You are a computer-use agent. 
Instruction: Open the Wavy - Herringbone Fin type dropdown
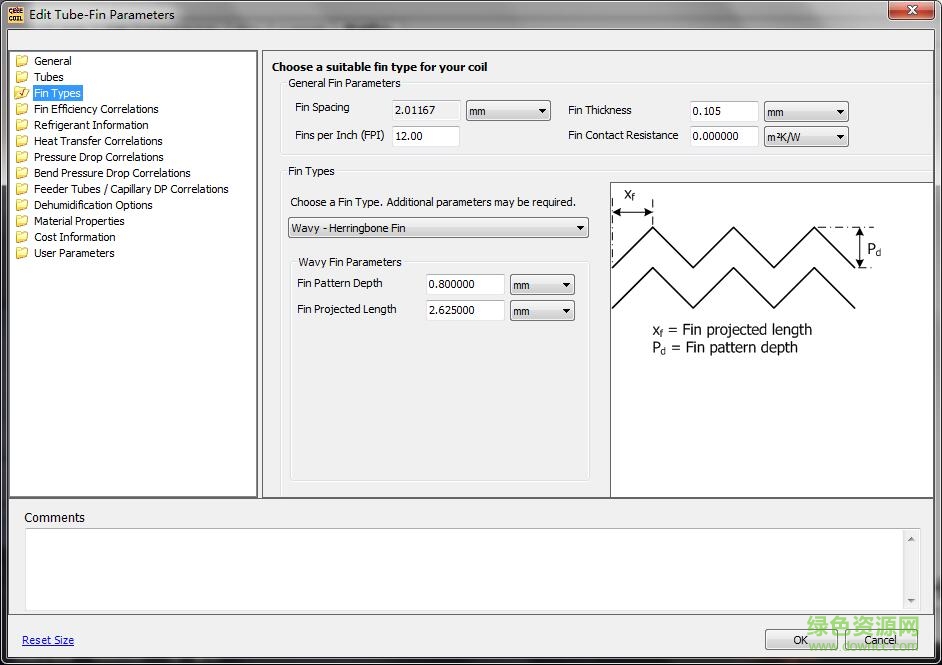[x=438, y=229]
